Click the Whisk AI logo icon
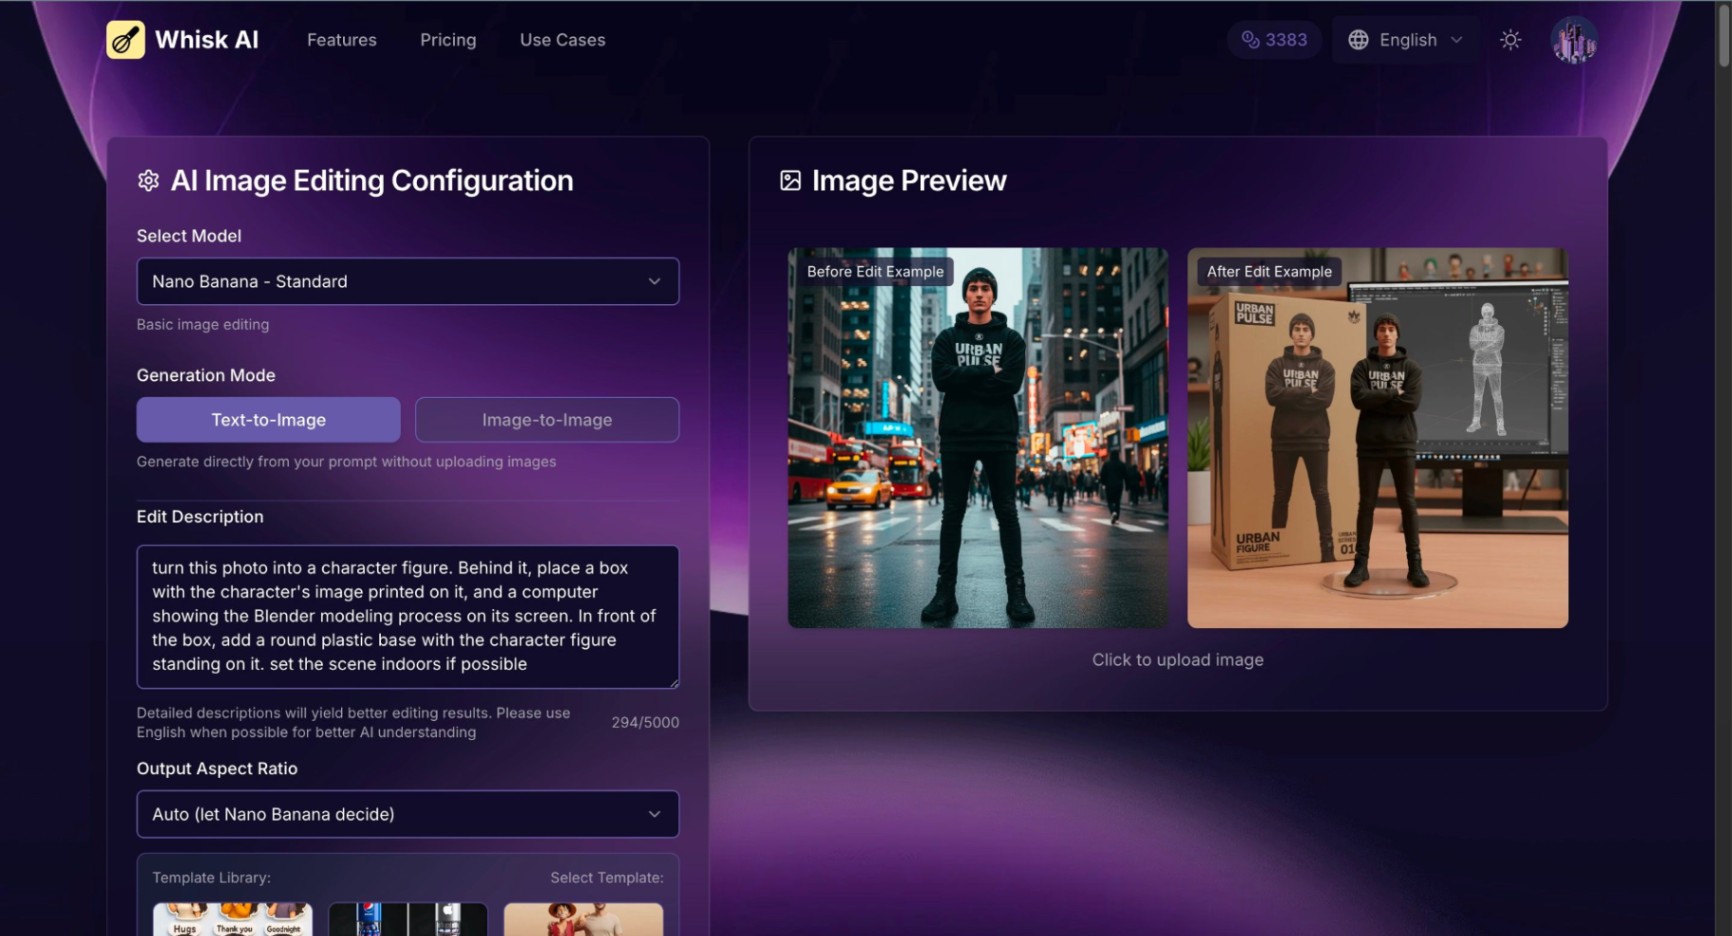This screenshot has height=936, width=1732. pyautogui.click(x=125, y=40)
